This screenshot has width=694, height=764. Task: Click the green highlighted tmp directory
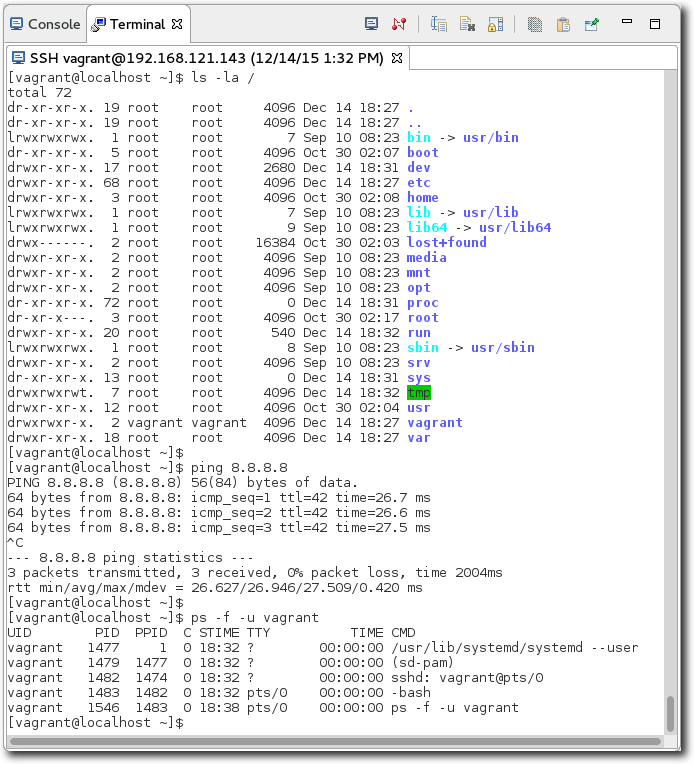pos(418,393)
